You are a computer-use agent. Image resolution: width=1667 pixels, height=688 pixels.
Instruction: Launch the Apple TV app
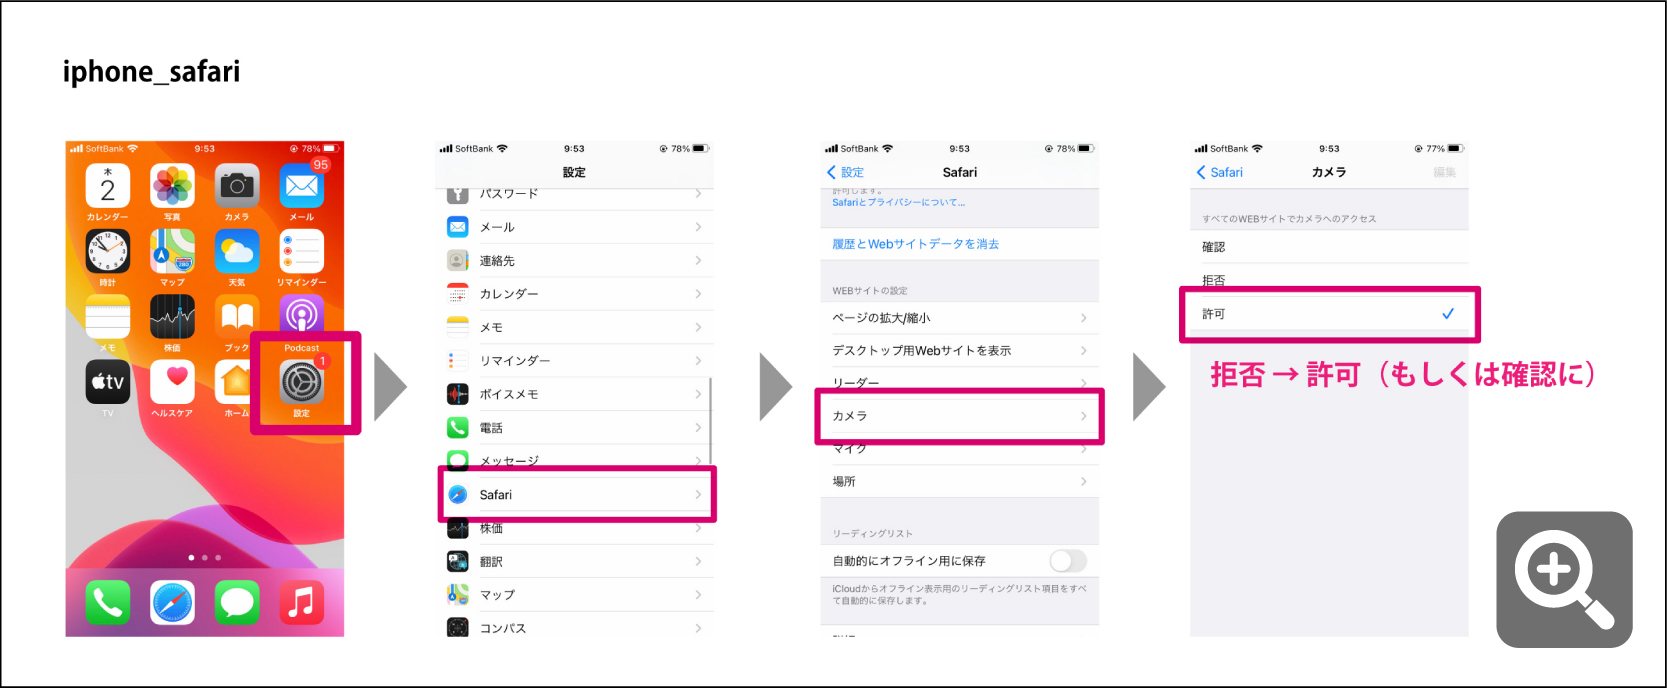(107, 382)
